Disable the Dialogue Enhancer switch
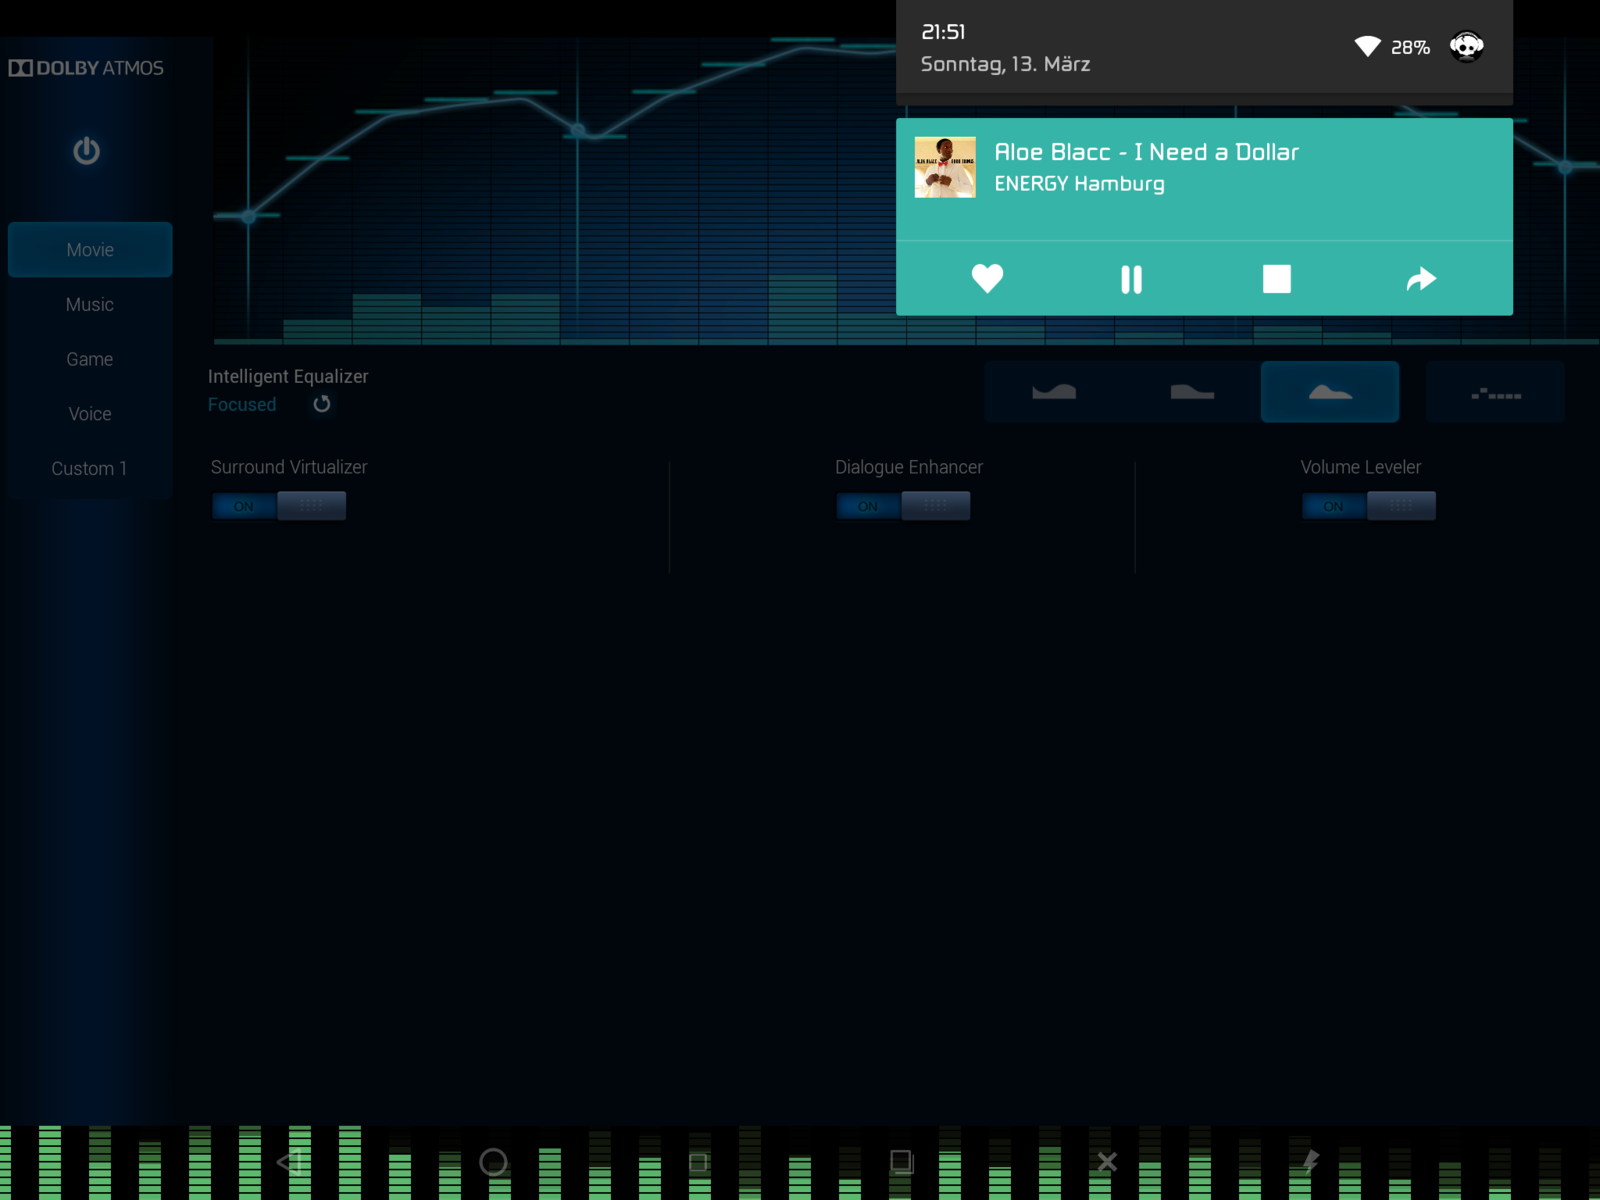1600x1200 pixels. pos(903,506)
